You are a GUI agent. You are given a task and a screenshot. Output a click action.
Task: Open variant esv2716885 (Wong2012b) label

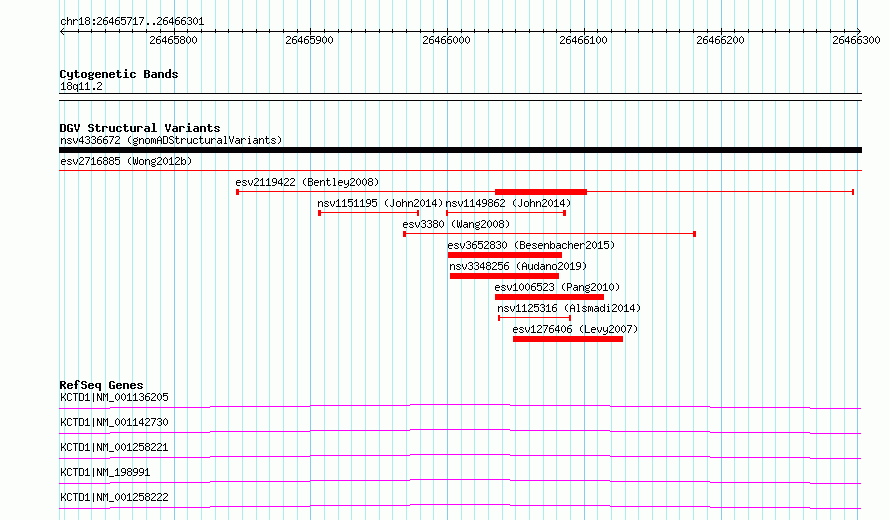(126, 161)
